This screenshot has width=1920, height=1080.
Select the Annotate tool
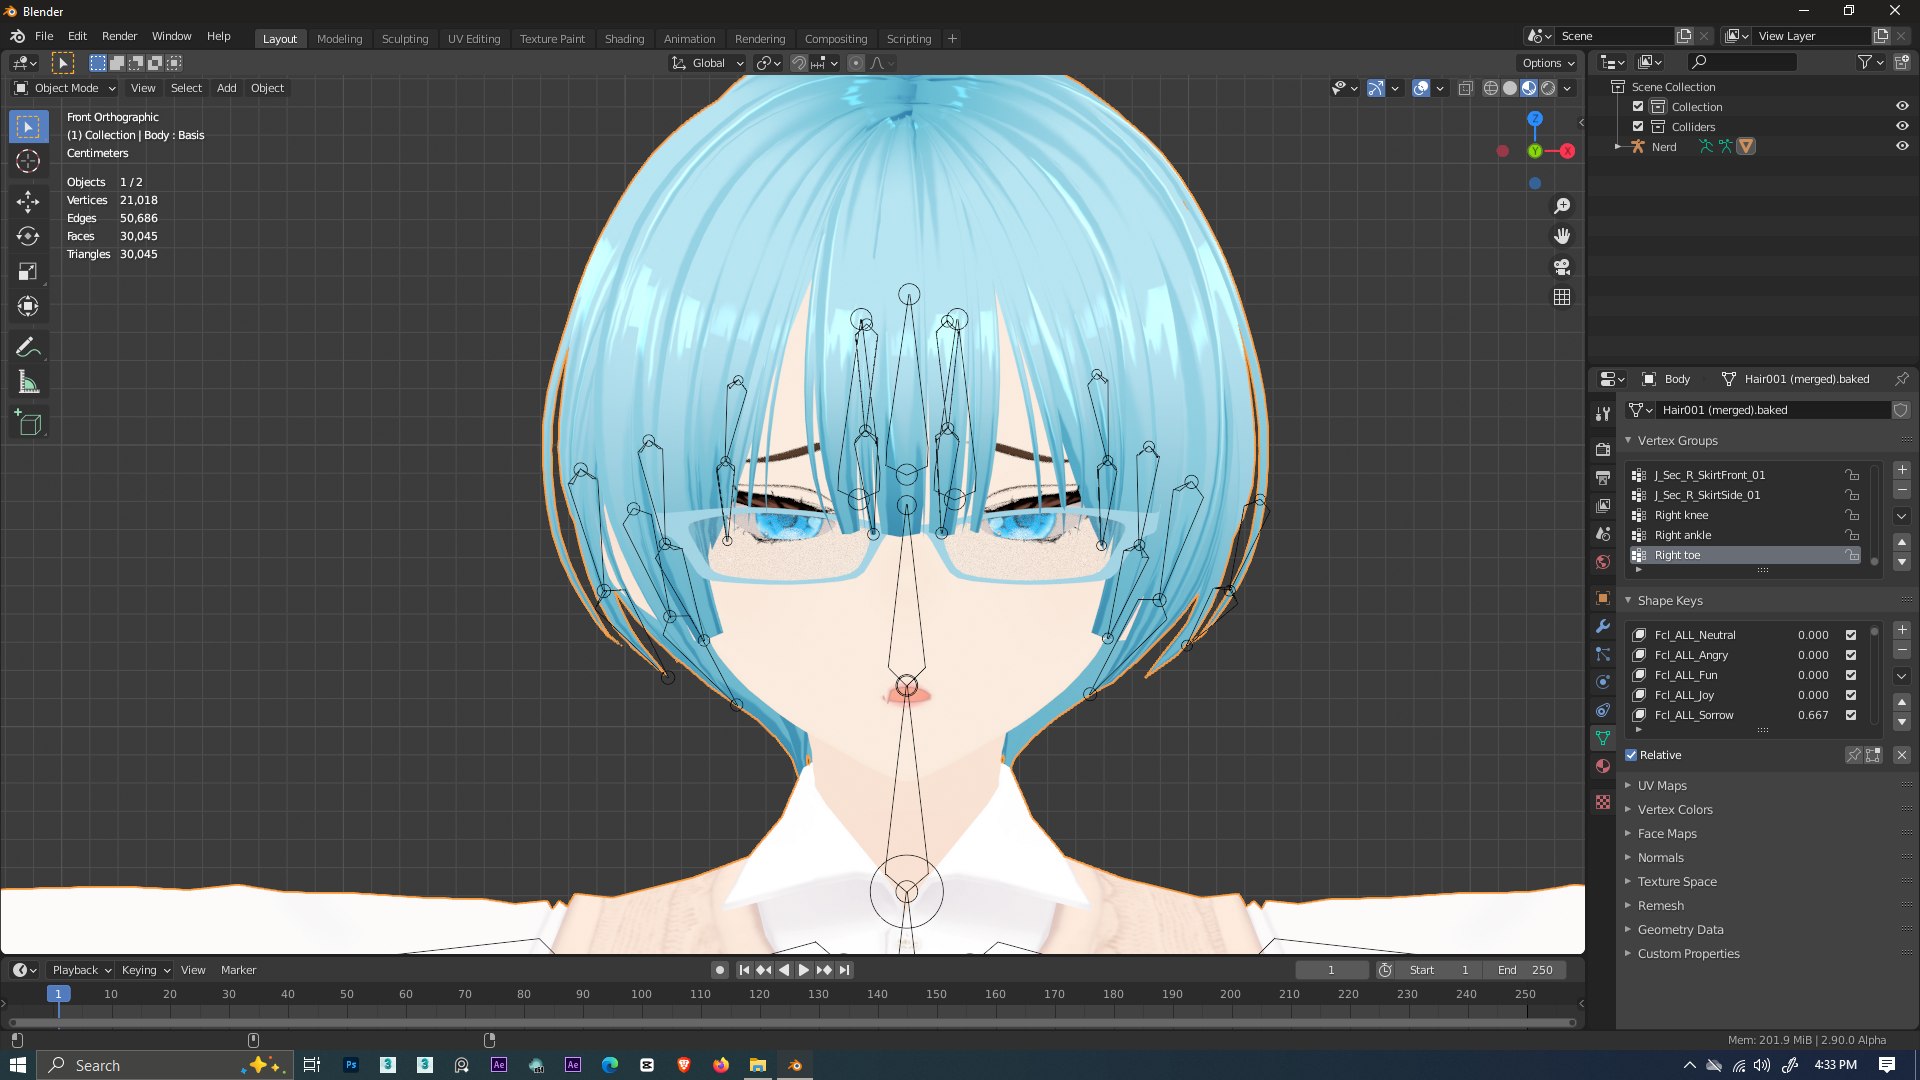pos(28,347)
